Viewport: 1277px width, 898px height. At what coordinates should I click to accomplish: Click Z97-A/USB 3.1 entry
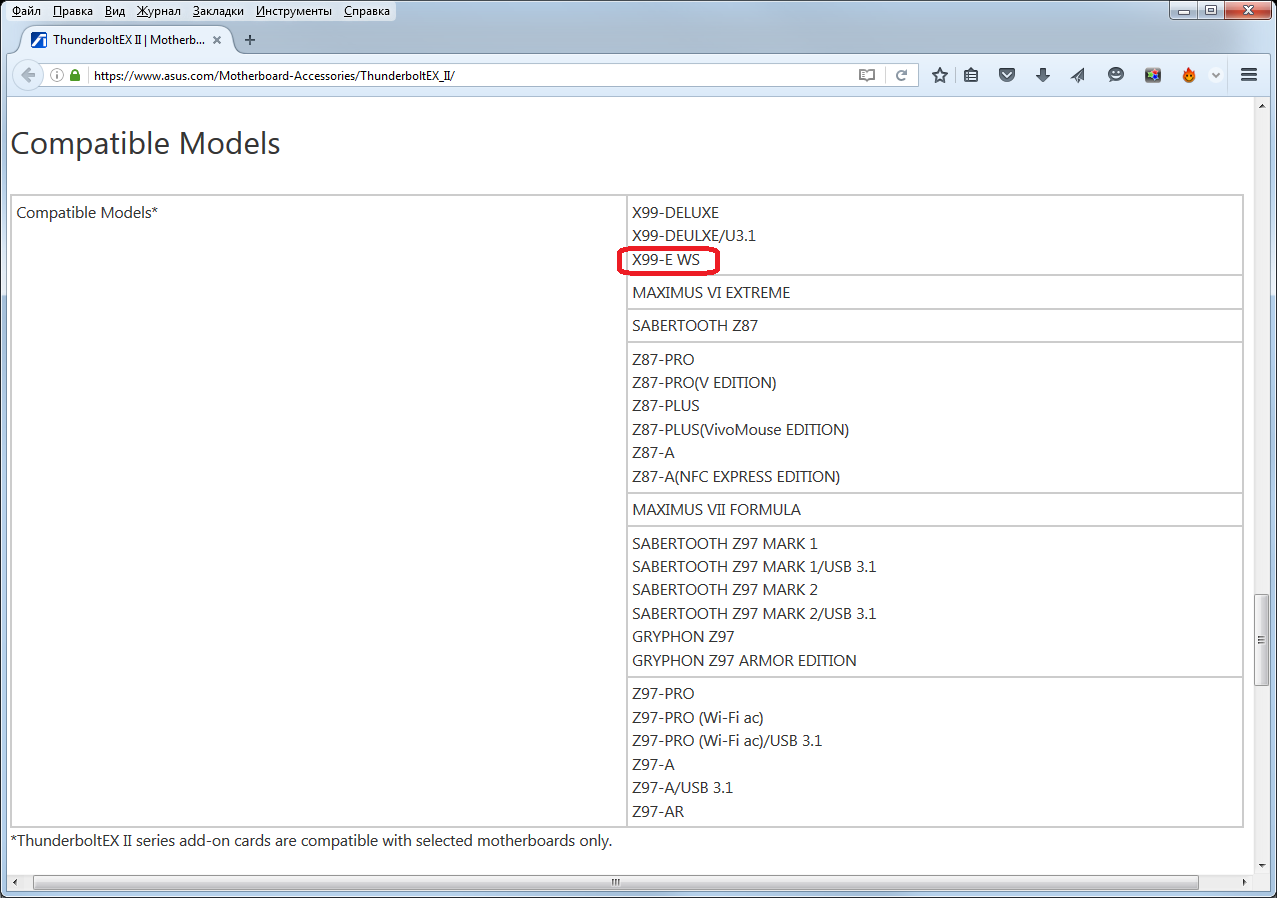[682, 788]
